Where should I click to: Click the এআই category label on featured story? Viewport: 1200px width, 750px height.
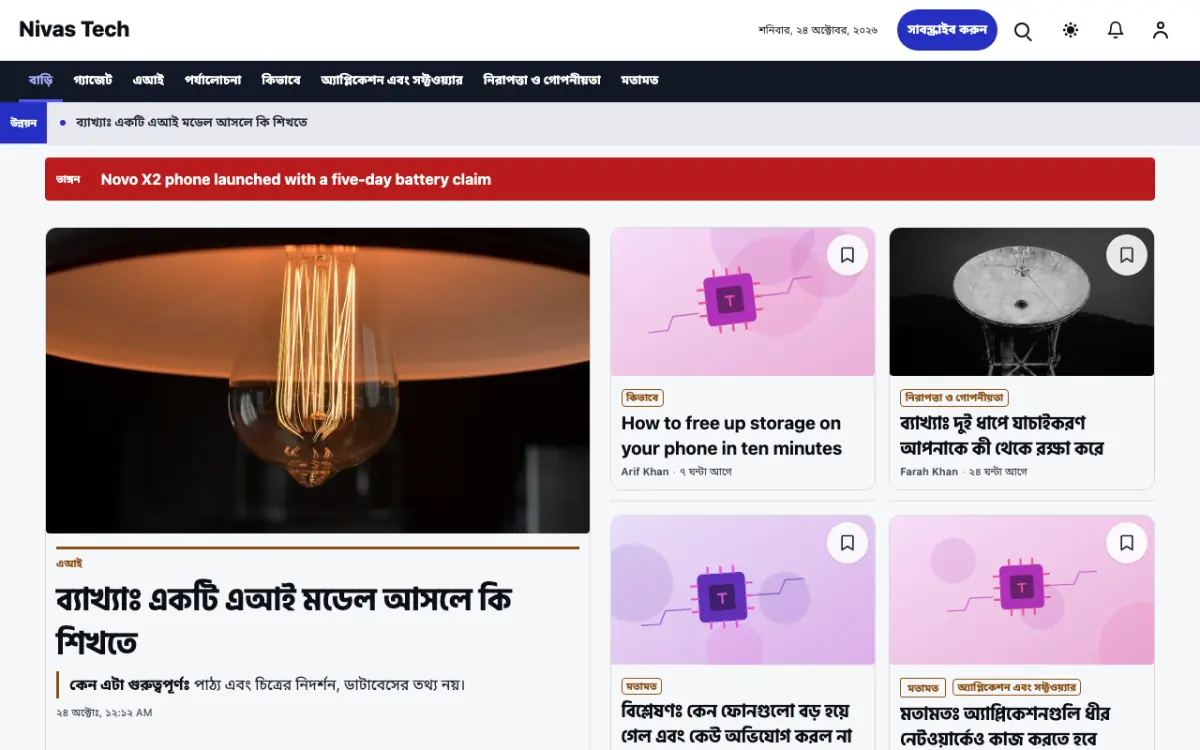tap(69, 563)
